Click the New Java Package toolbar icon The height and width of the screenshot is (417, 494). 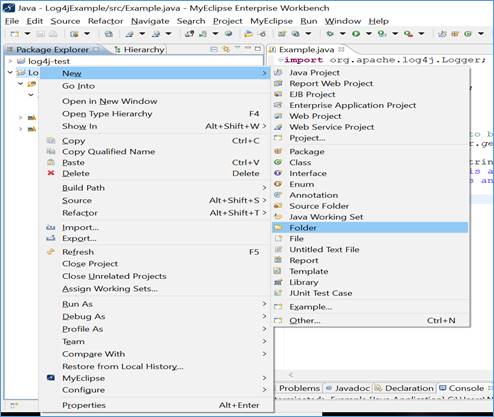pyautogui.click(x=455, y=34)
